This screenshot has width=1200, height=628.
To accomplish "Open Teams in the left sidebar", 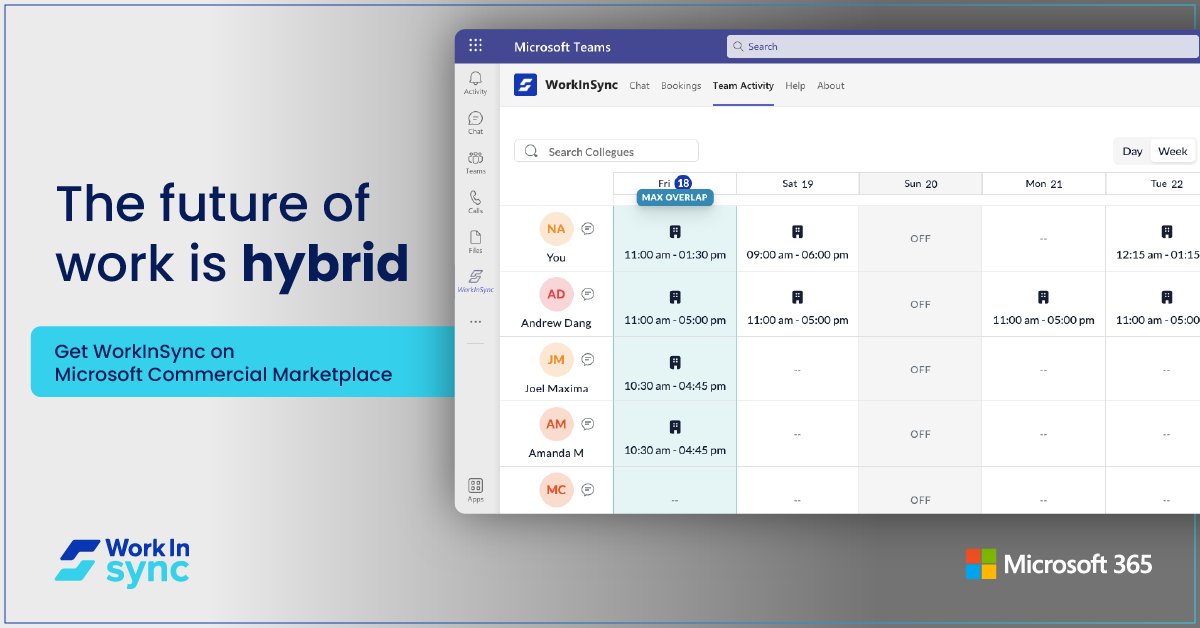I will [475, 163].
